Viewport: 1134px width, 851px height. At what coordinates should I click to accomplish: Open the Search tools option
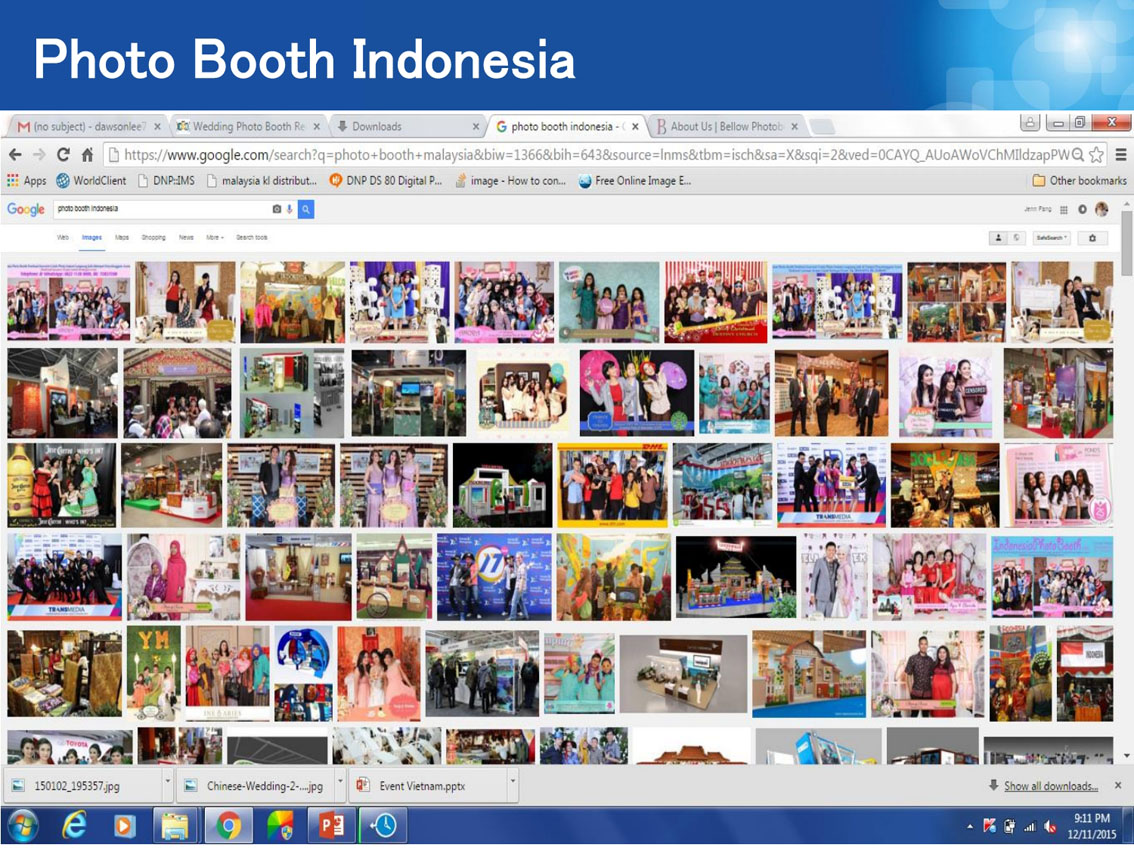(x=252, y=237)
